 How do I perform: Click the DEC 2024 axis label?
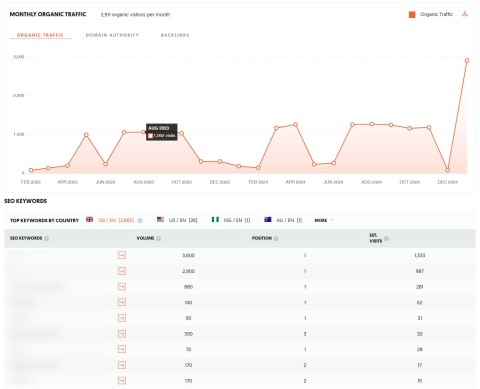pyautogui.click(x=448, y=182)
